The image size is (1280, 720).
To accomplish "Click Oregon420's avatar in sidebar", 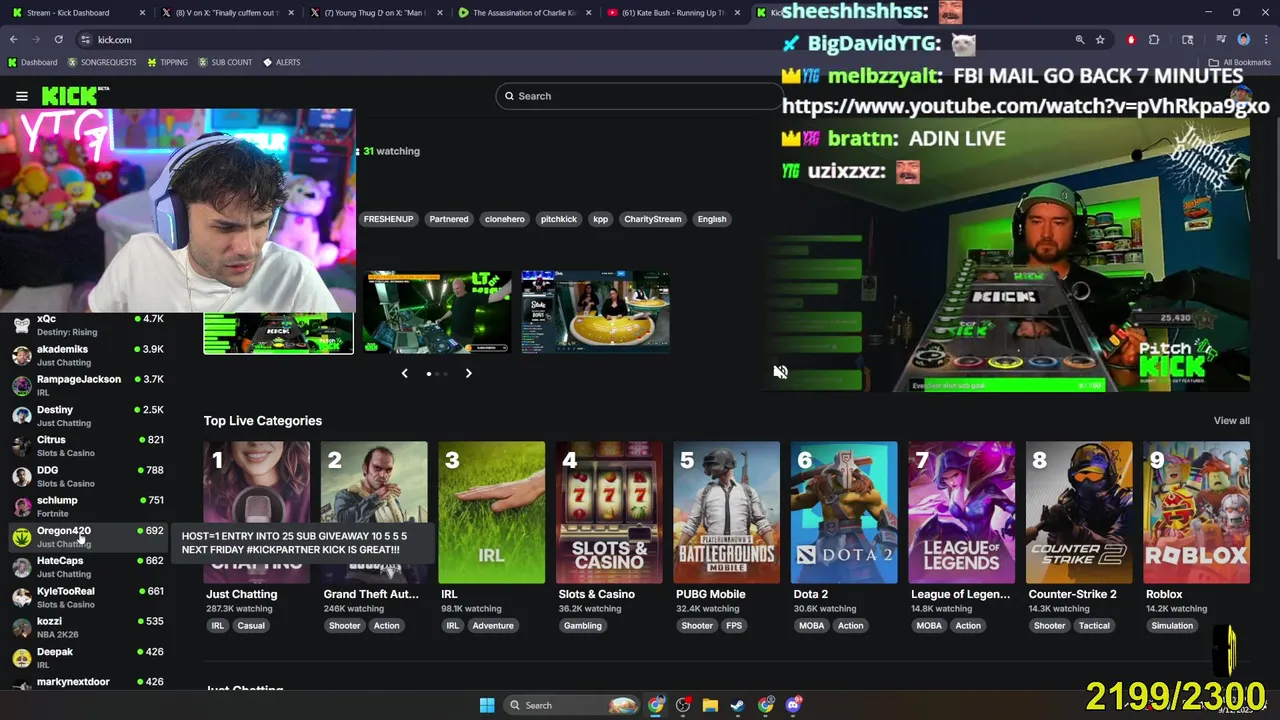I will (x=22, y=537).
